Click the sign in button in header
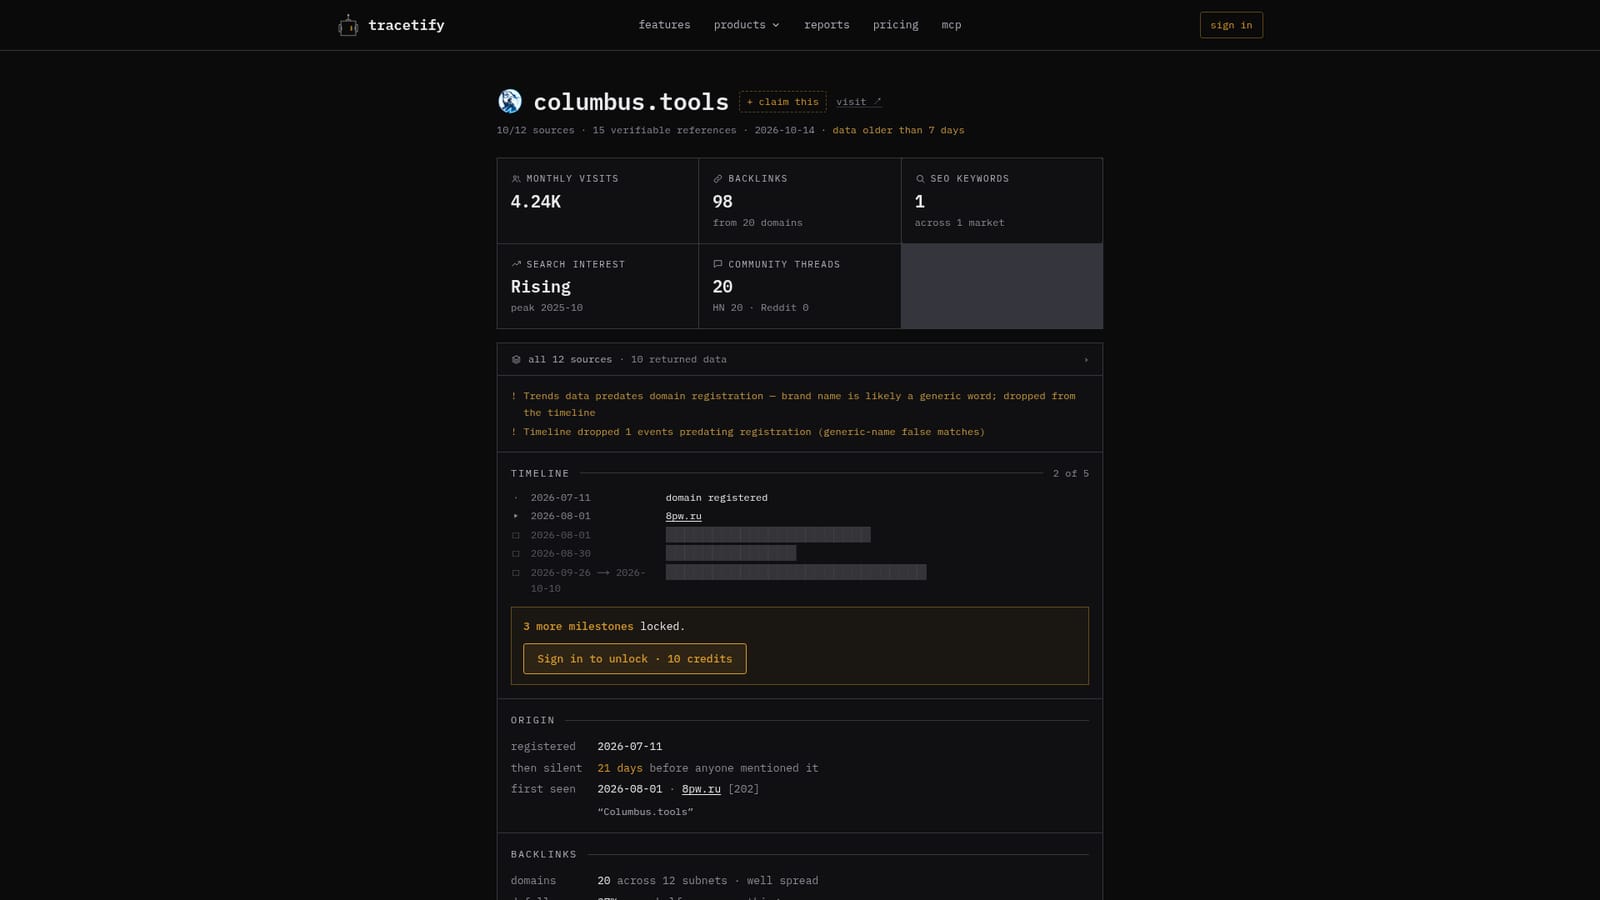 (x=1231, y=25)
